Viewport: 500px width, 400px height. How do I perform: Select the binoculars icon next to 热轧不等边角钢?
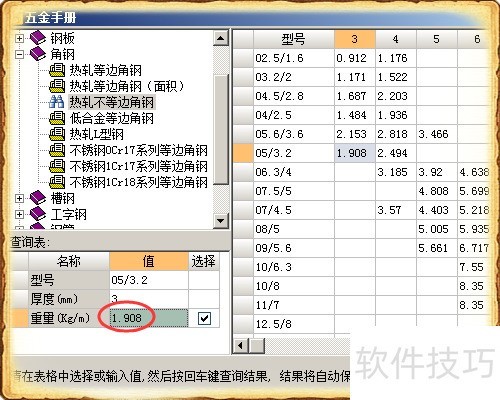point(57,101)
